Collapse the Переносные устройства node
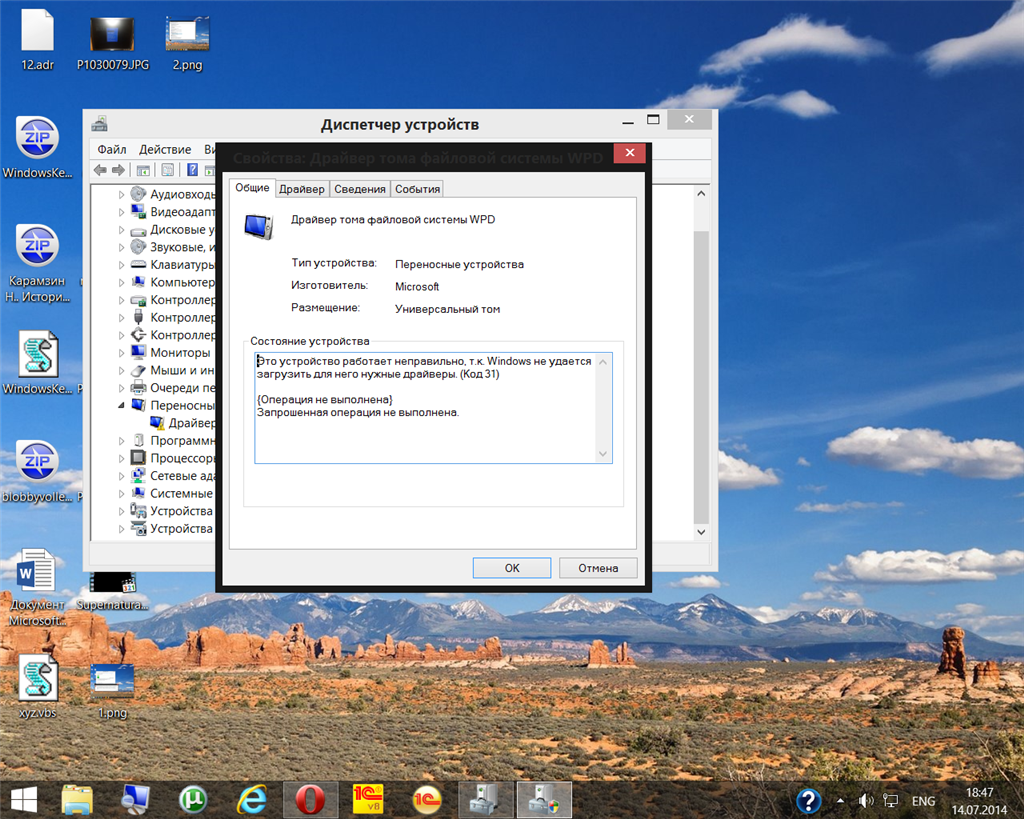This screenshot has height=819, width=1024. click(x=121, y=406)
